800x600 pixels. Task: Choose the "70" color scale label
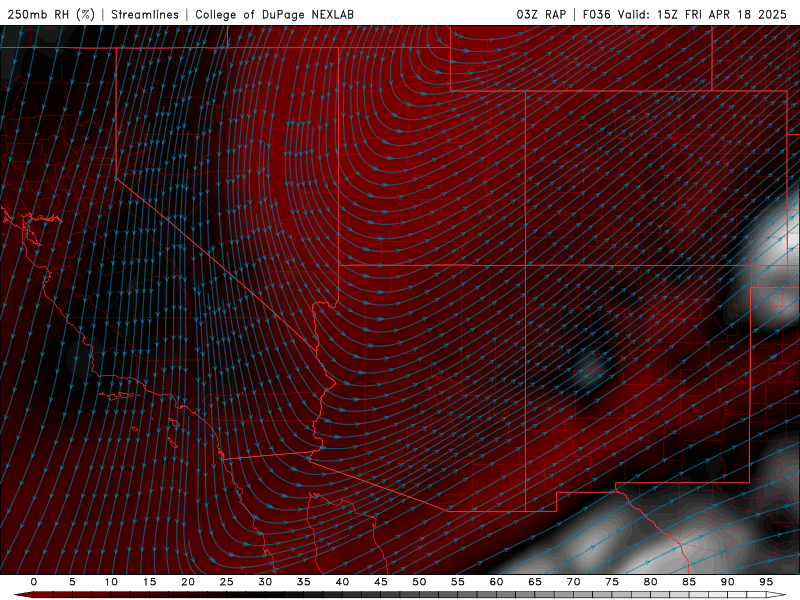pyautogui.click(x=573, y=582)
